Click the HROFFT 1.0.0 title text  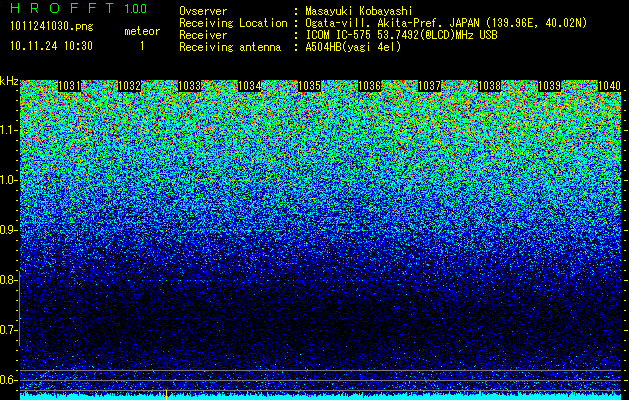coord(79,8)
